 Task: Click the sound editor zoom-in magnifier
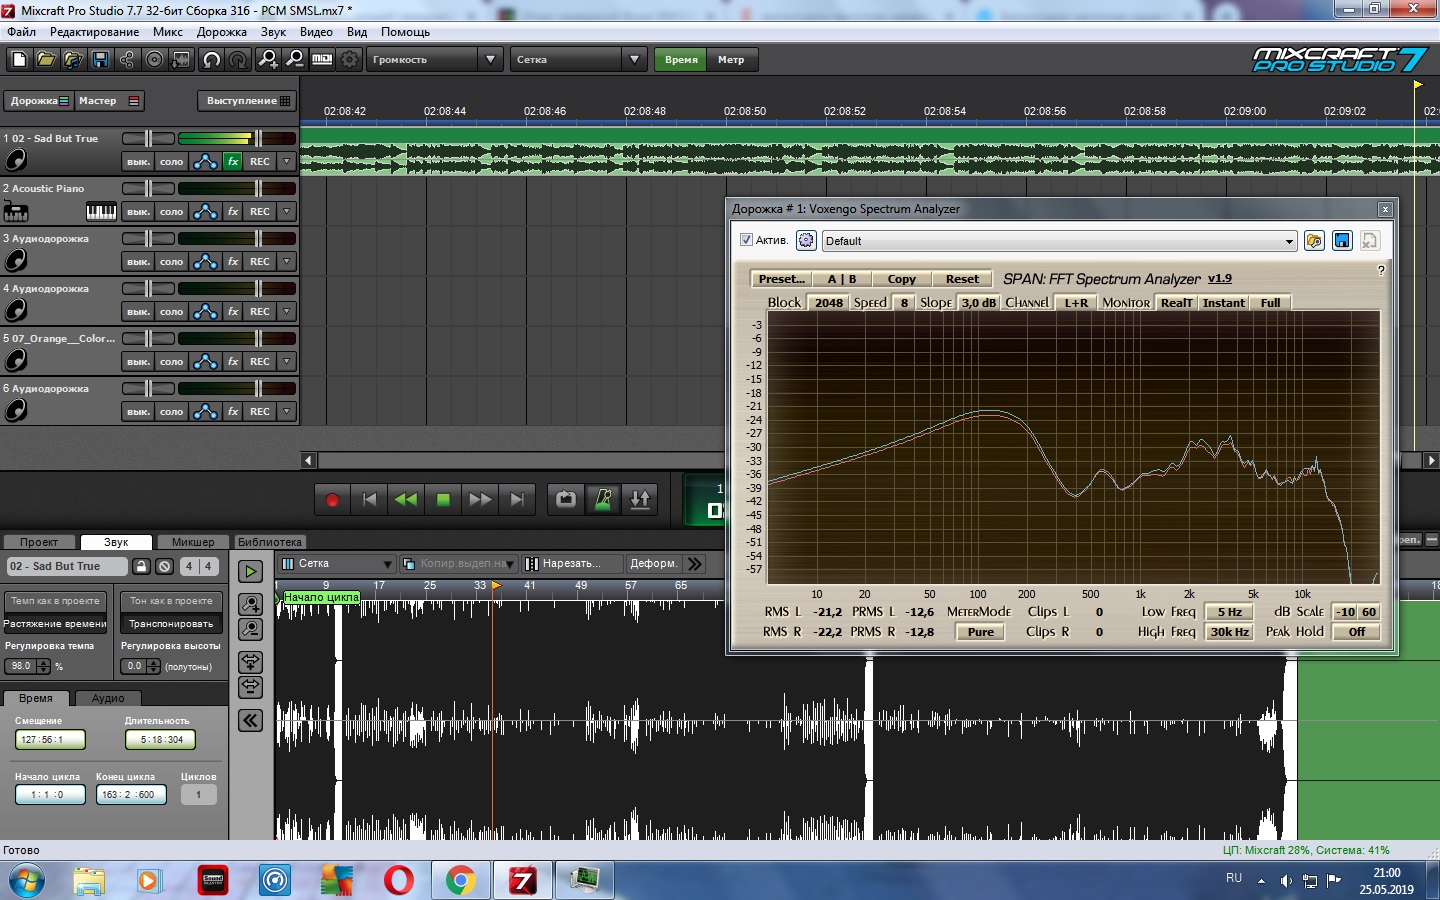point(251,604)
